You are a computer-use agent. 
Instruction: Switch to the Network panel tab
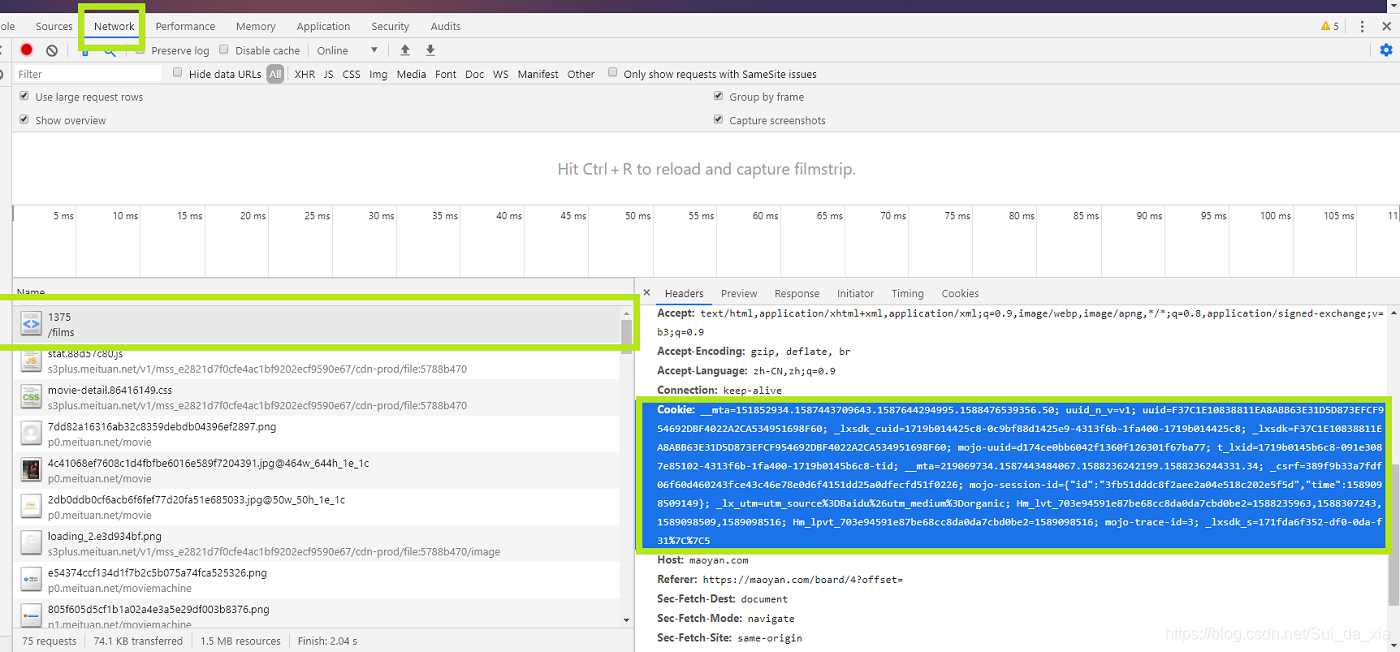pyautogui.click(x=114, y=26)
